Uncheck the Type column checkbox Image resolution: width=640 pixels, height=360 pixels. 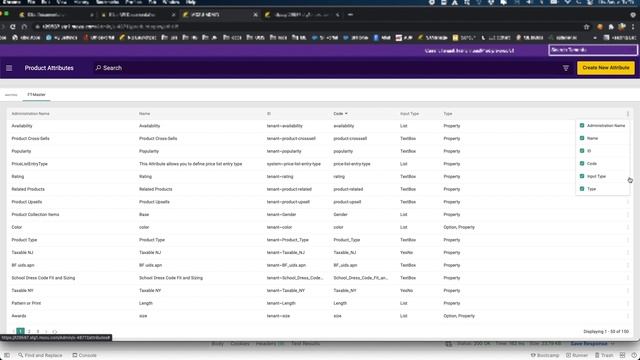click(582, 189)
